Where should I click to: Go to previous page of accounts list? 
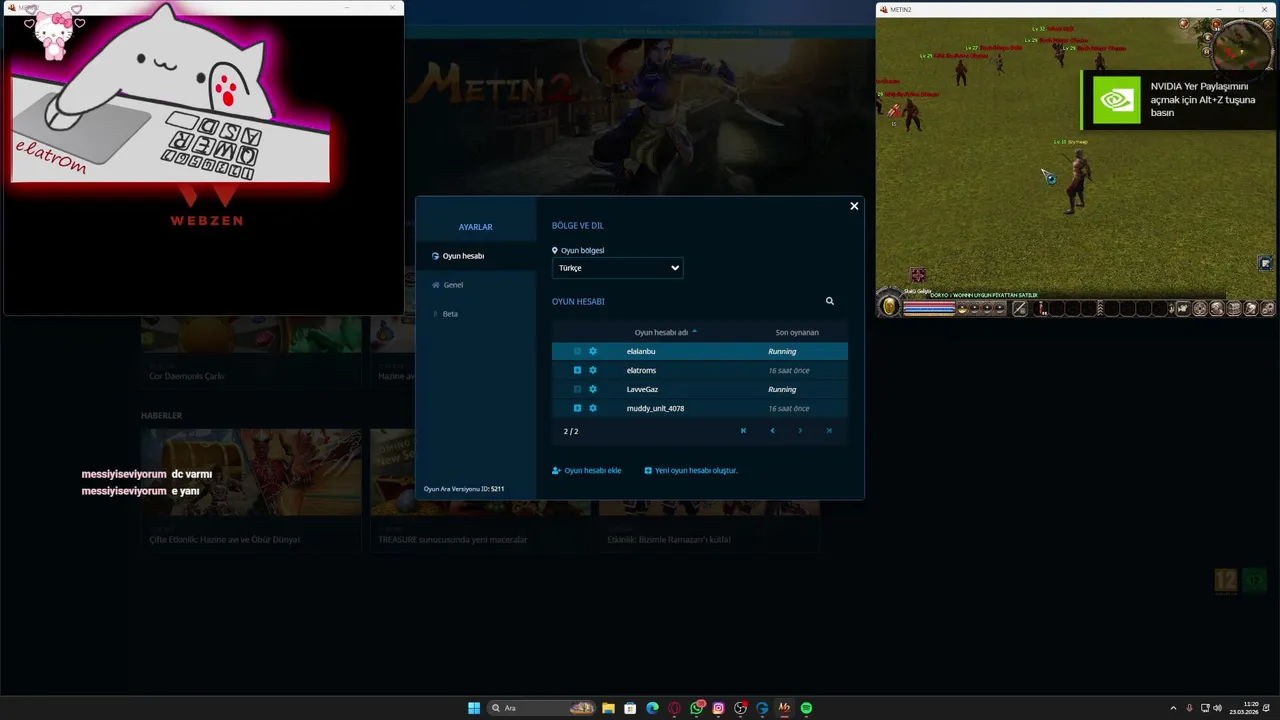click(772, 431)
